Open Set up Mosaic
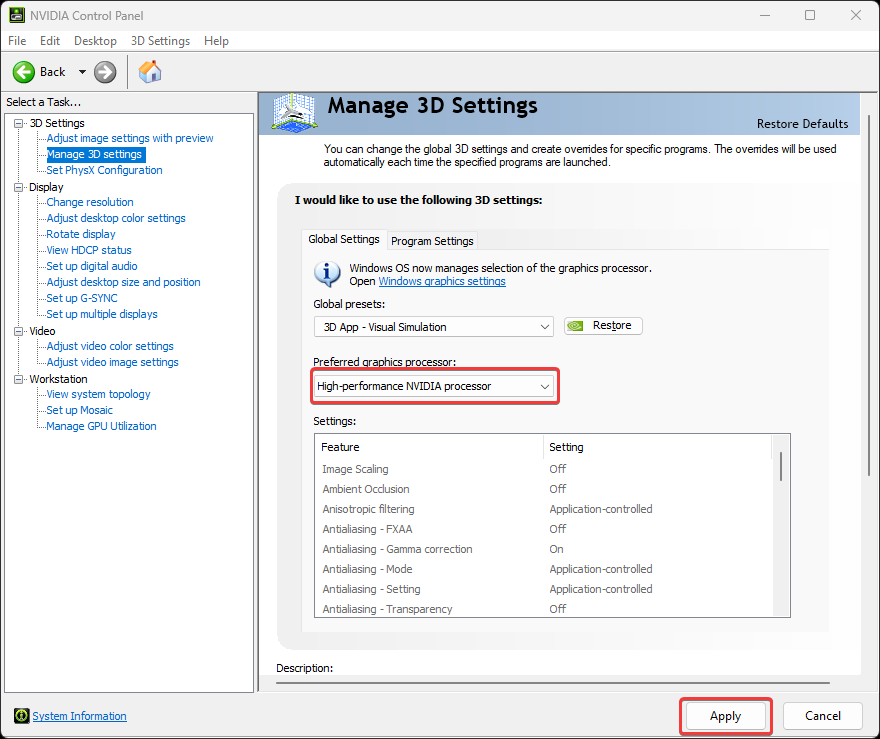 click(x=79, y=410)
